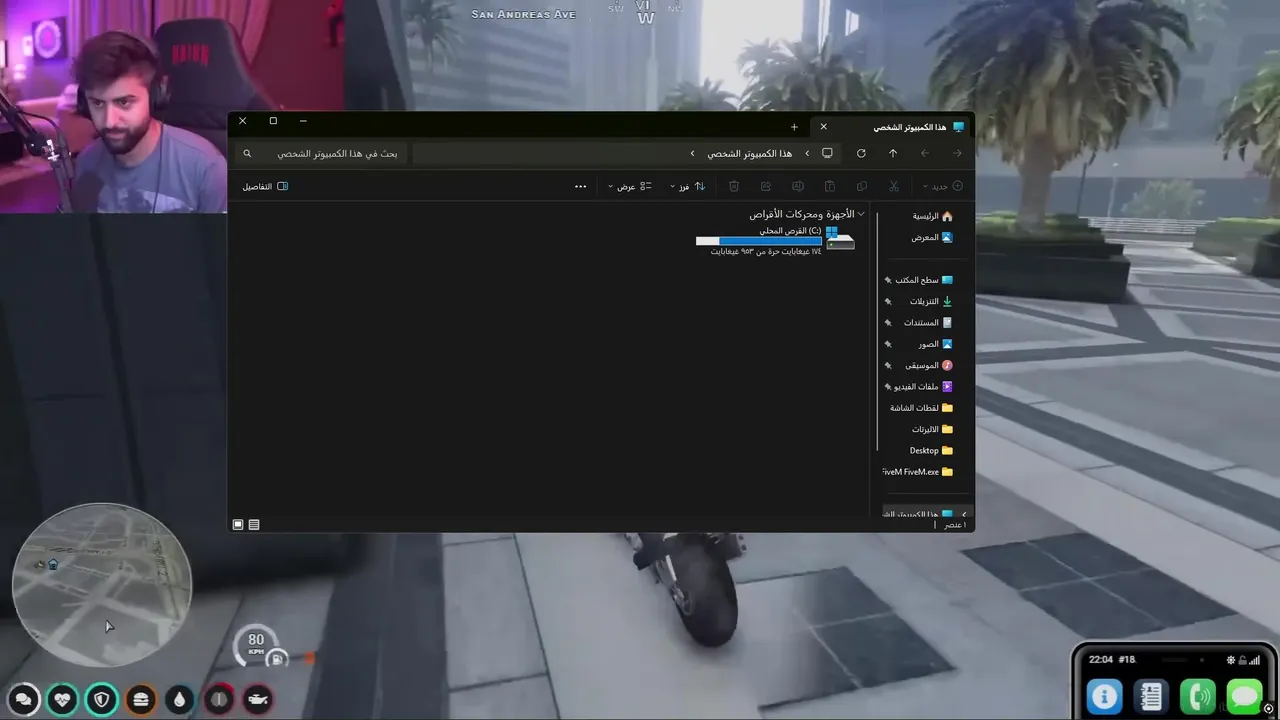Switch to details list view at bottom
This screenshot has height=720, width=1280.
[254, 524]
